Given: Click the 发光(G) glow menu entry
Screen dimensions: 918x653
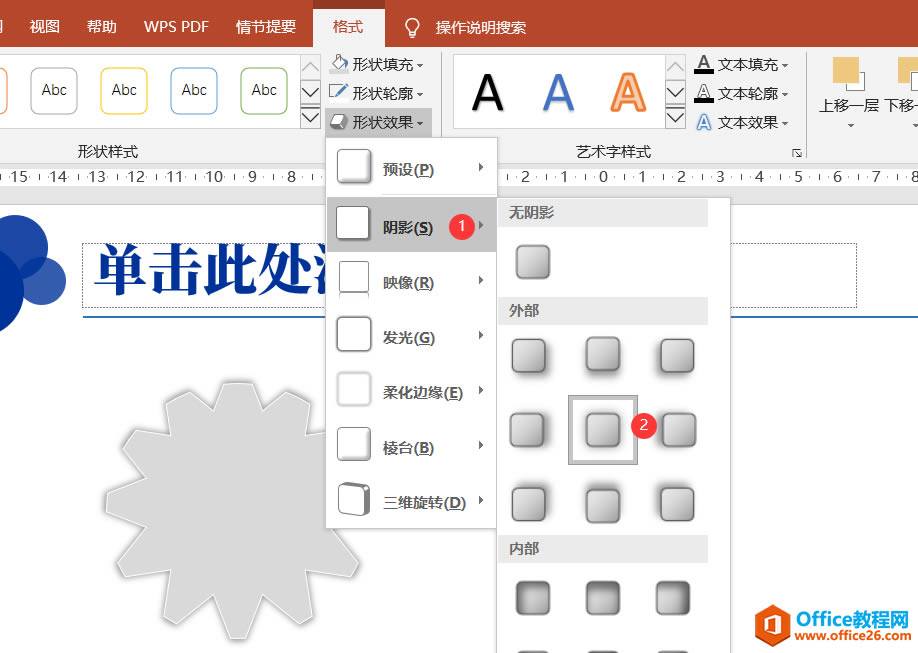Looking at the screenshot, I should (x=411, y=336).
